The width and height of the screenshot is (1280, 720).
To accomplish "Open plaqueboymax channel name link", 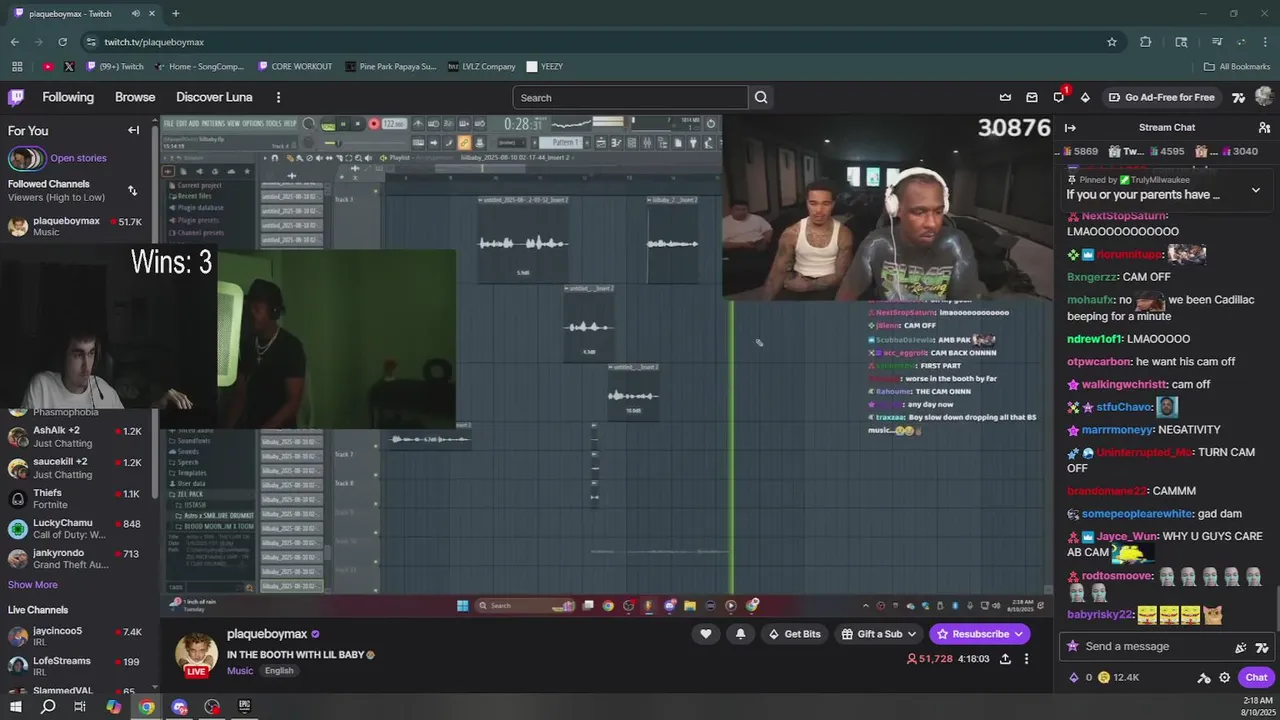I will (267, 634).
